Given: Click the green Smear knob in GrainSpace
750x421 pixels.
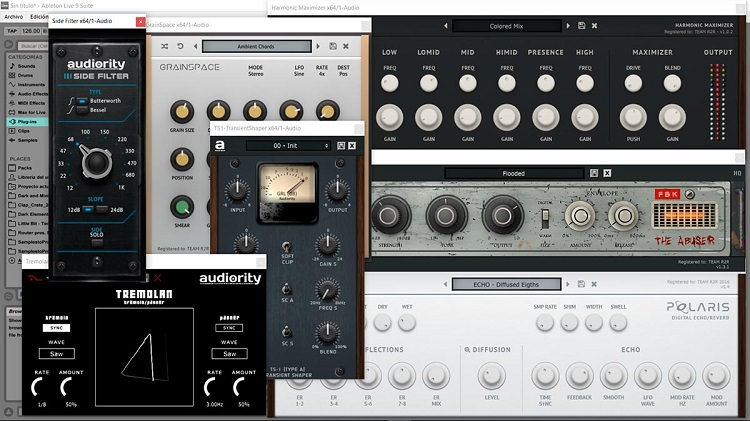Looking at the screenshot, I should point(183,207).
